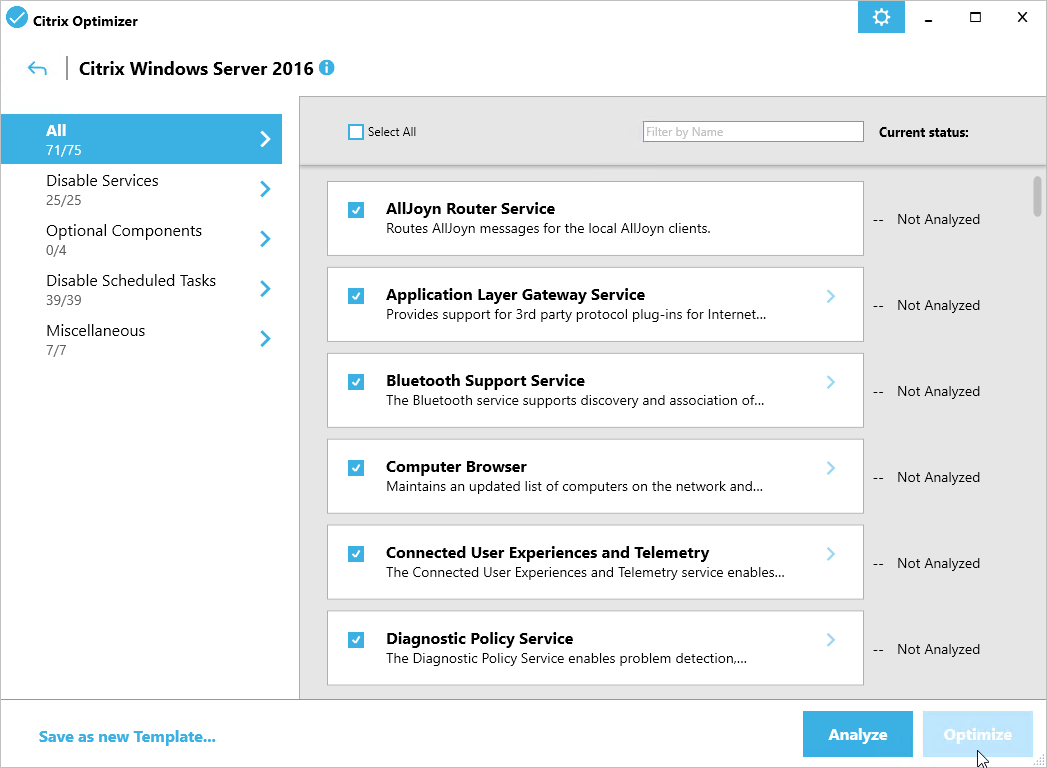Screen dimensions: 1047x768
Task: Click chevron next to Miscellaneous
Action: point(265,339)
